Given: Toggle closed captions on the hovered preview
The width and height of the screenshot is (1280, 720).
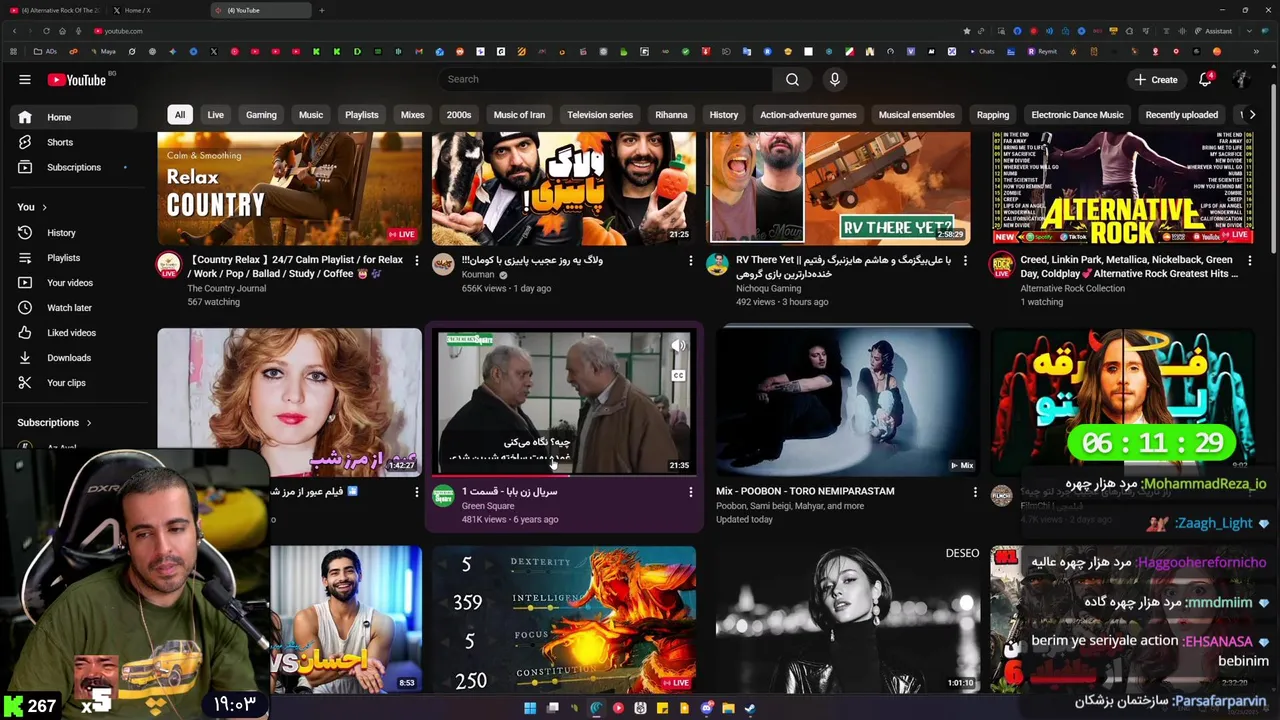Looking at the screenshot, I should 678,376.
